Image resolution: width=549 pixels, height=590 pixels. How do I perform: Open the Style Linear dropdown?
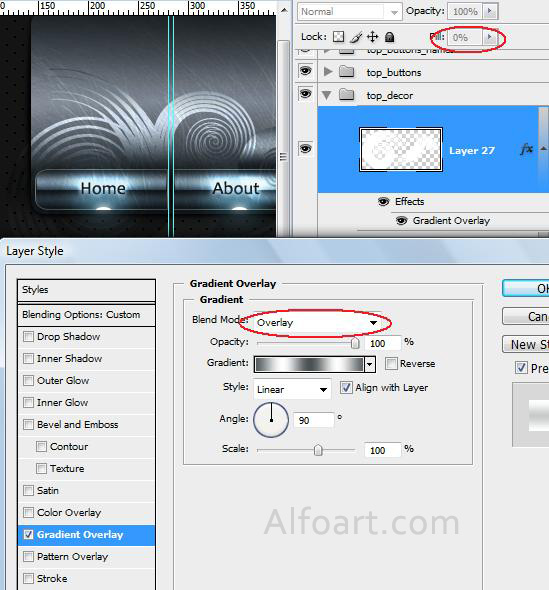point(292,389)
